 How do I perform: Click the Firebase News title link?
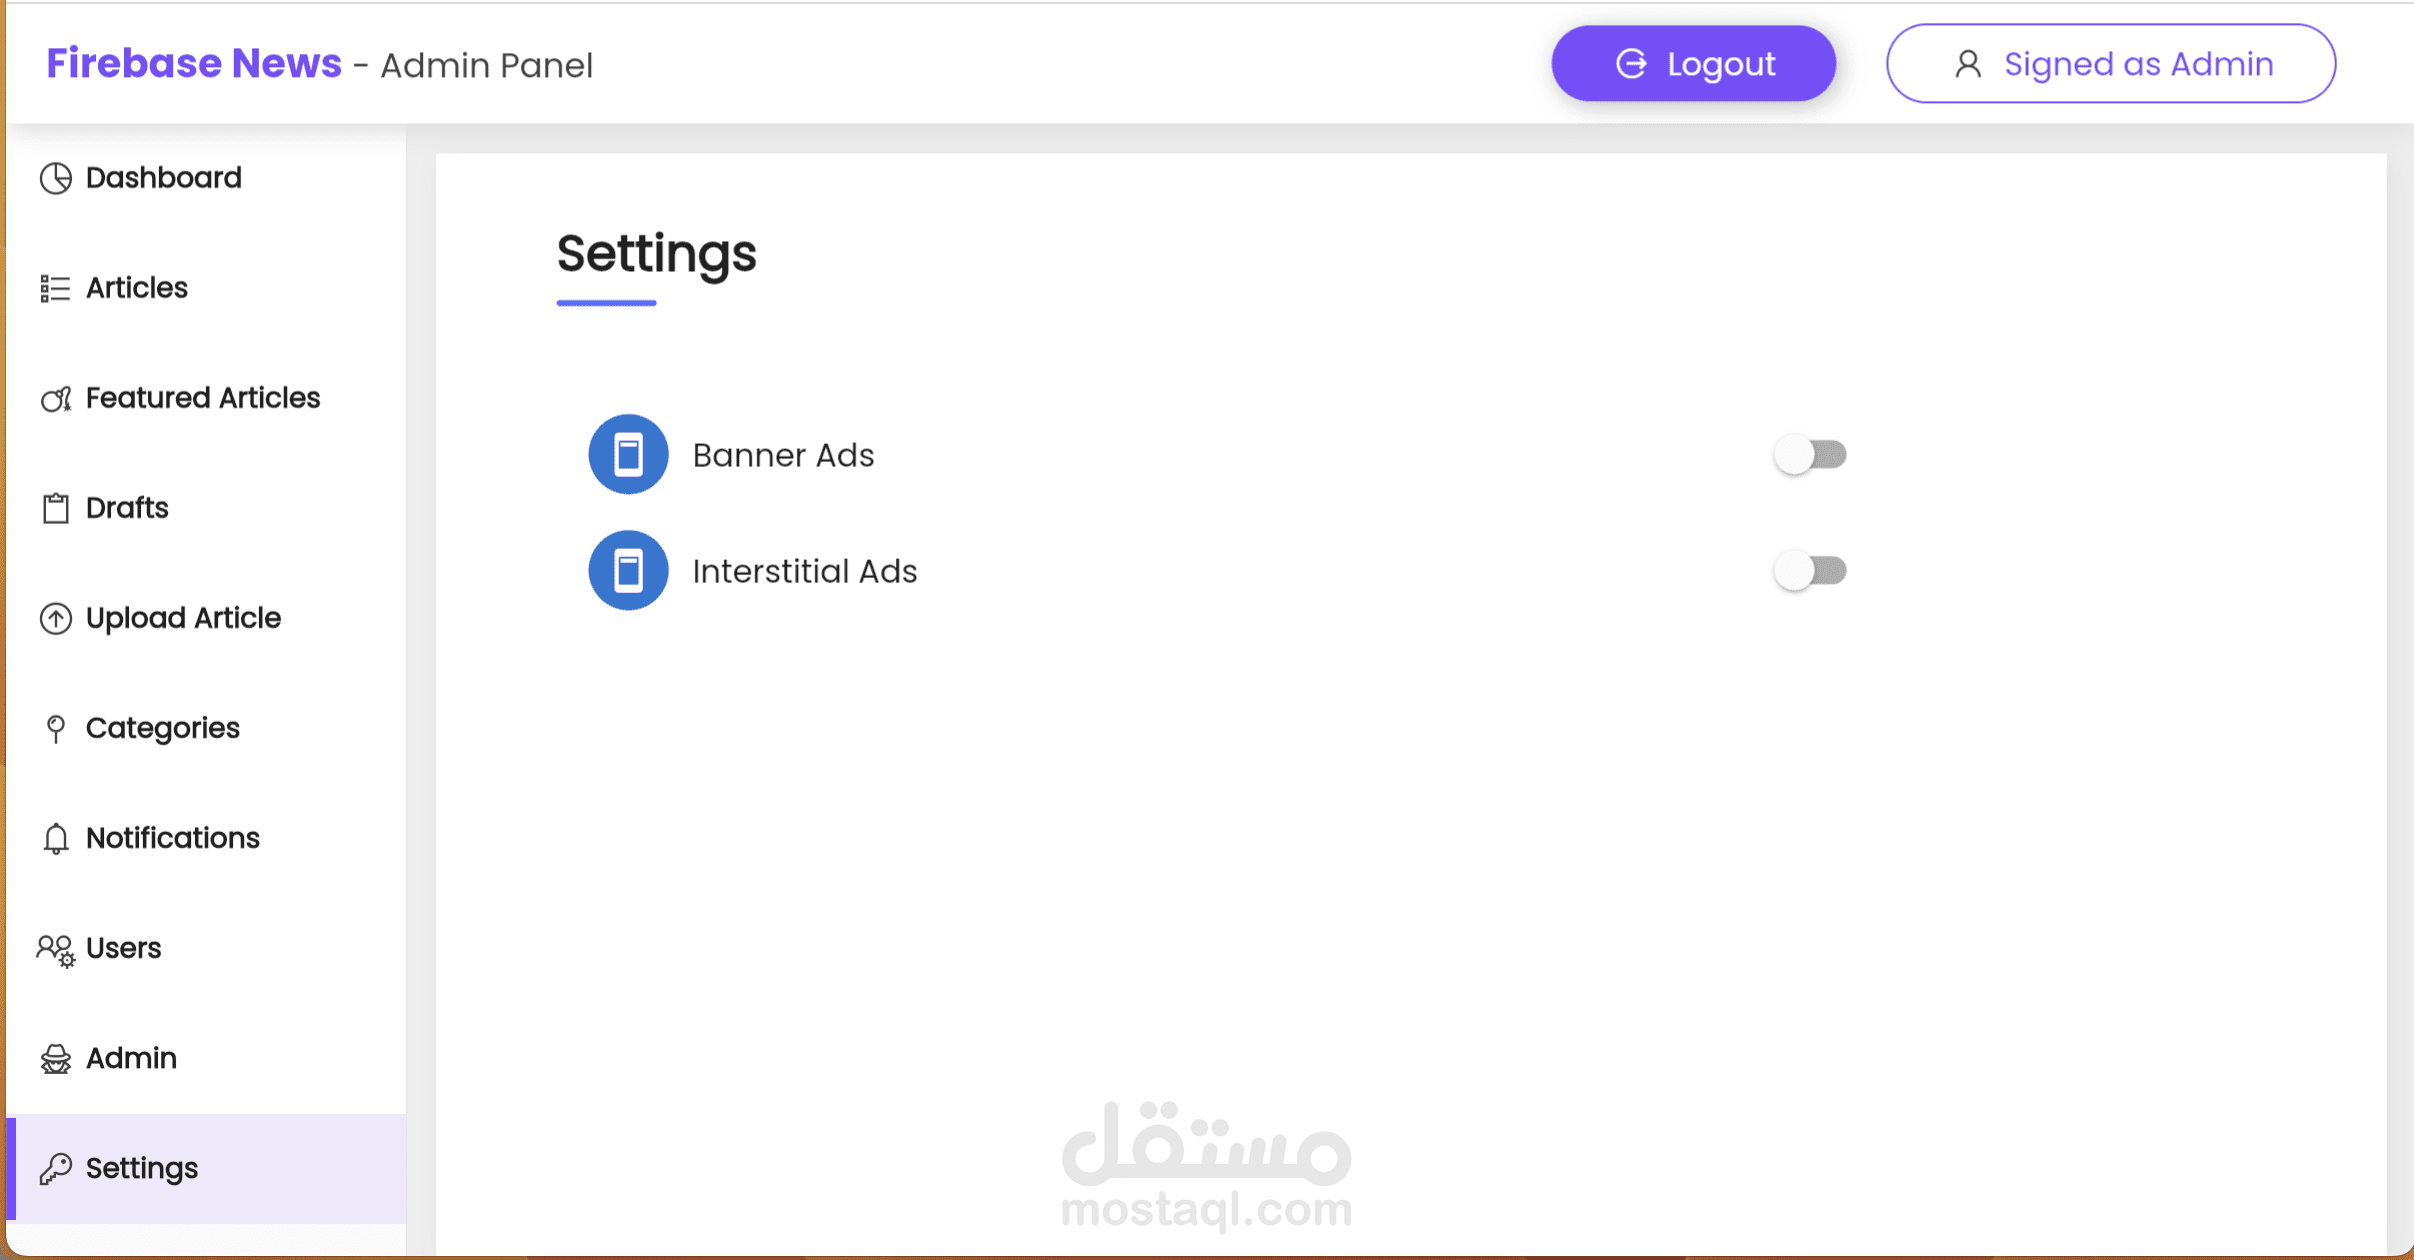pos(194,63)
